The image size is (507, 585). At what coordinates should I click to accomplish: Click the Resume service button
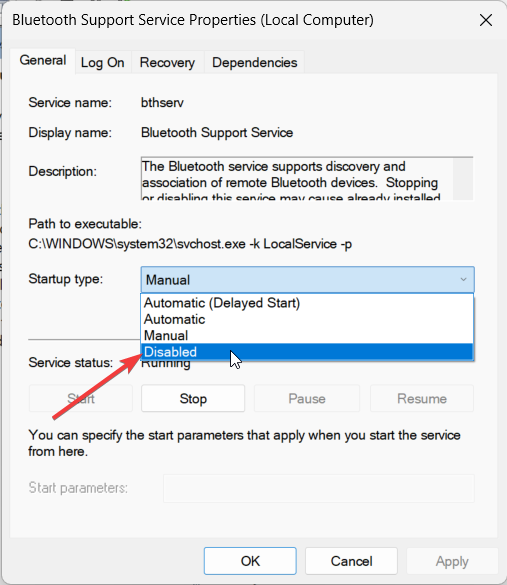tap(422, 398)
